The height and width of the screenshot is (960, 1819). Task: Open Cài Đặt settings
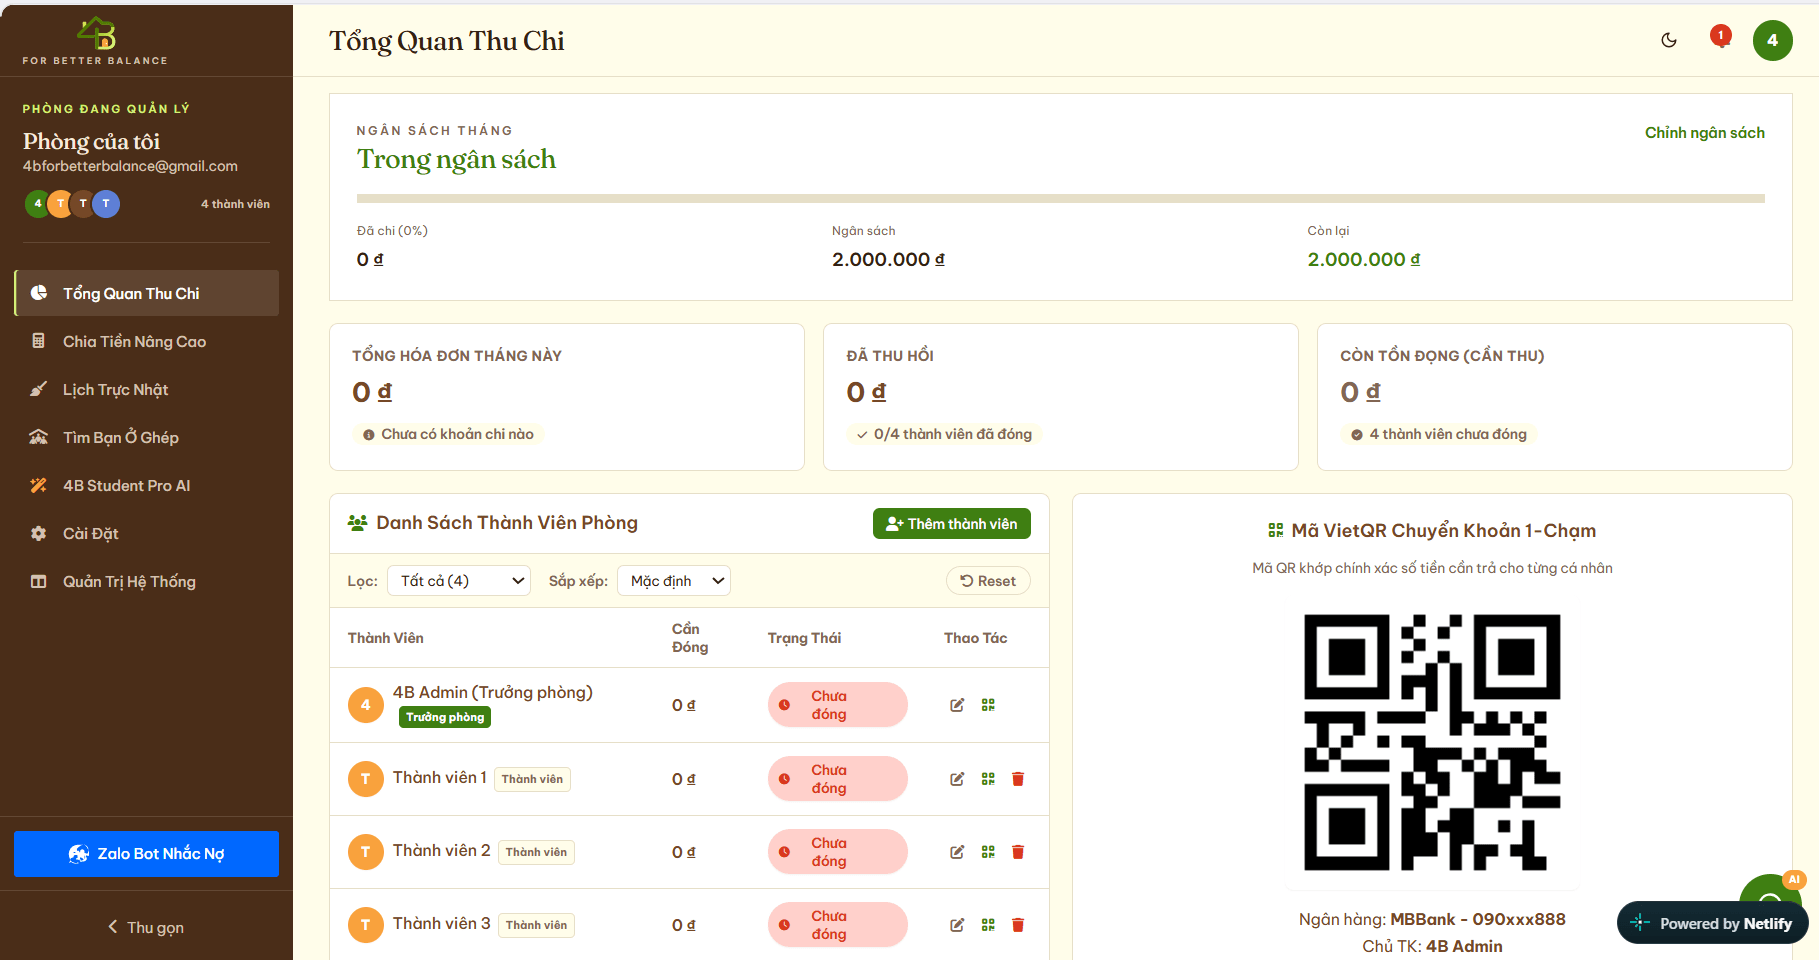[x=147, y=533]
